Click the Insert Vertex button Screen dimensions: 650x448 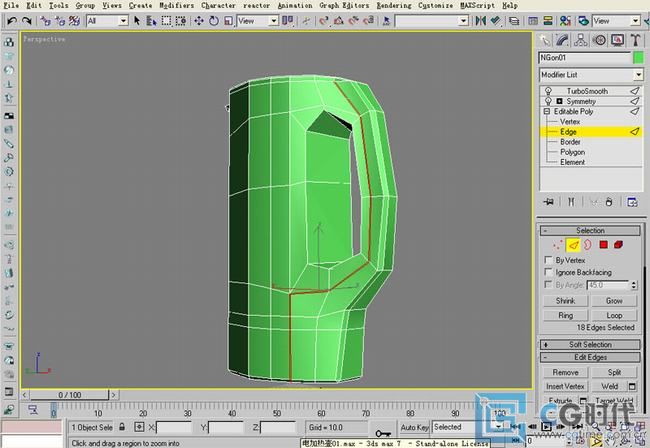565,386
